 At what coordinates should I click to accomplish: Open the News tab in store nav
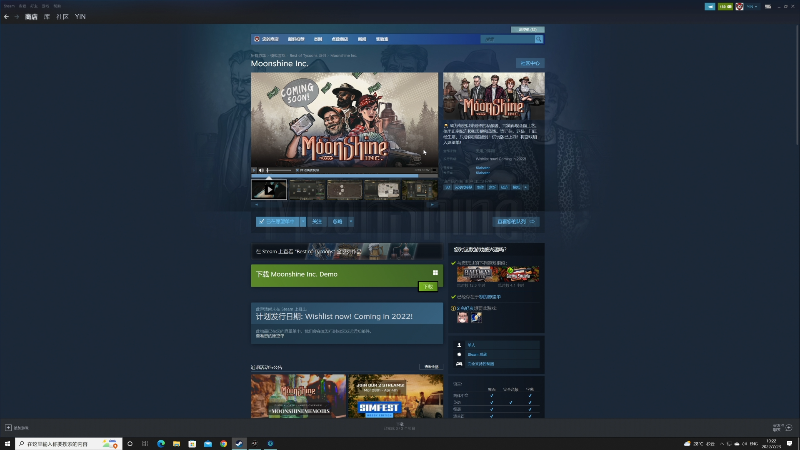click(362, 39)
